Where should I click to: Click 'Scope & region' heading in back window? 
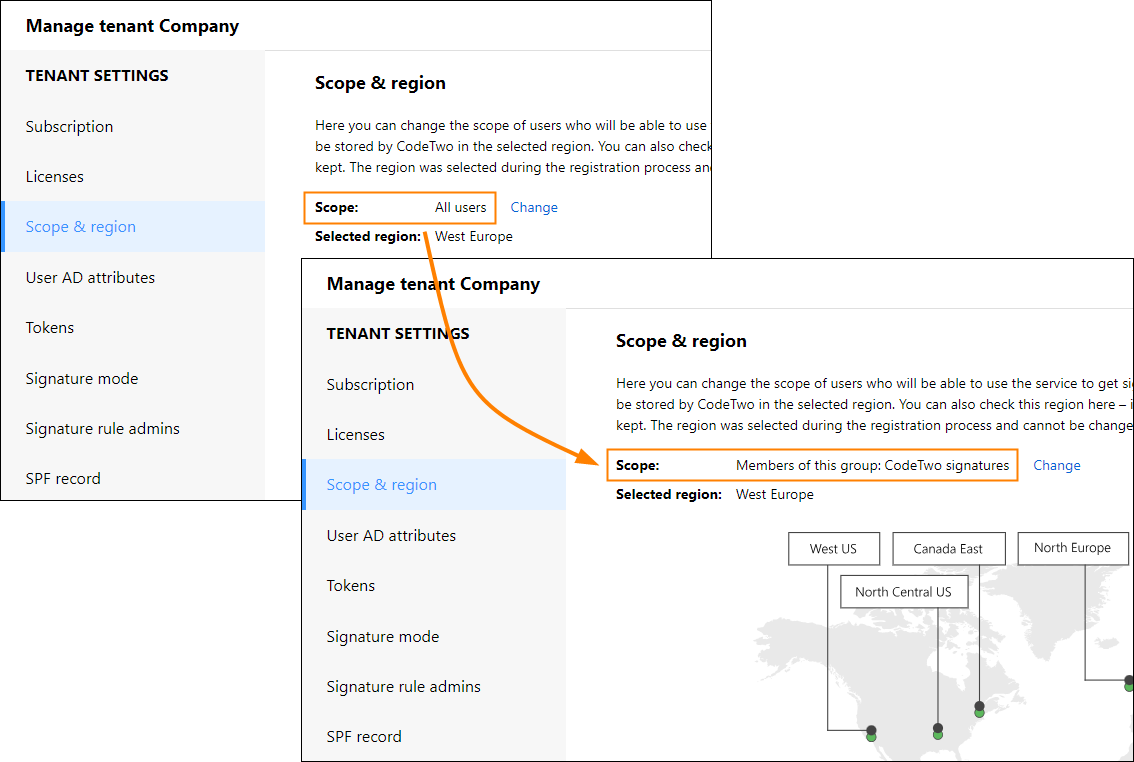(x=380, y=83)
